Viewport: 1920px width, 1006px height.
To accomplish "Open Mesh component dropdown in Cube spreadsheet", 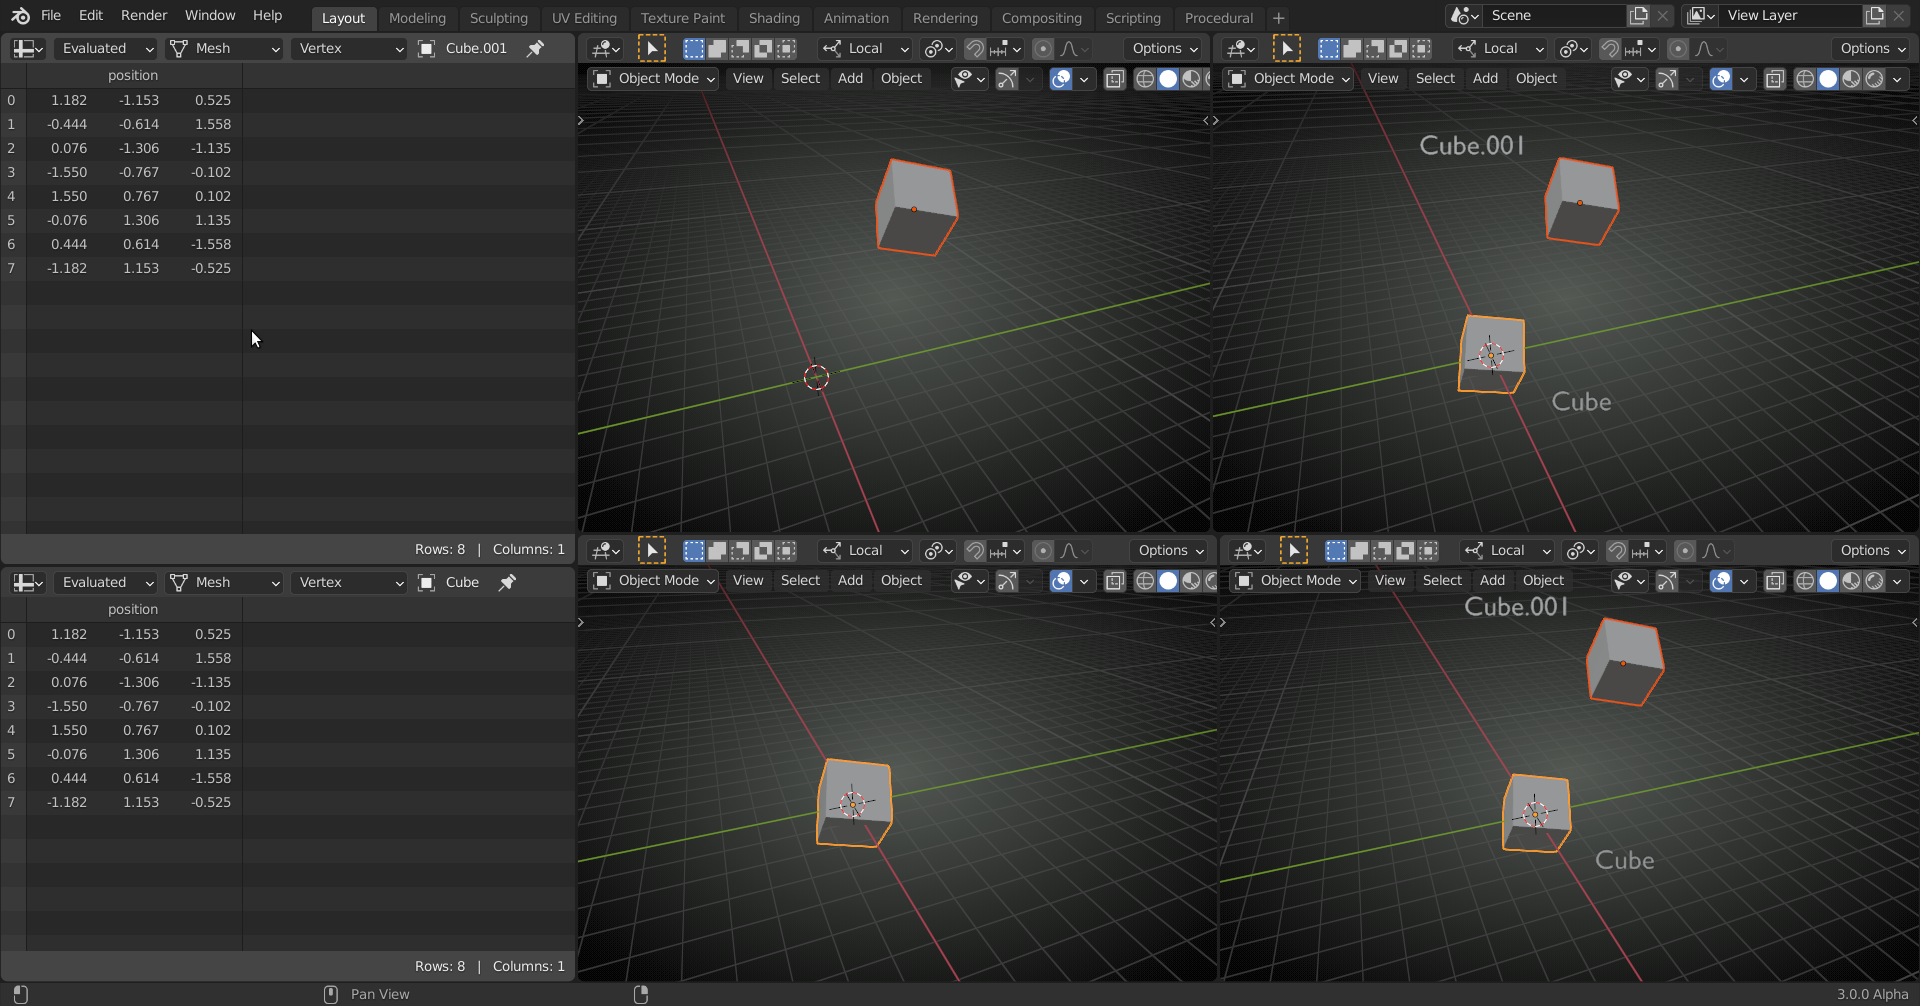I will tap(224, 582).
